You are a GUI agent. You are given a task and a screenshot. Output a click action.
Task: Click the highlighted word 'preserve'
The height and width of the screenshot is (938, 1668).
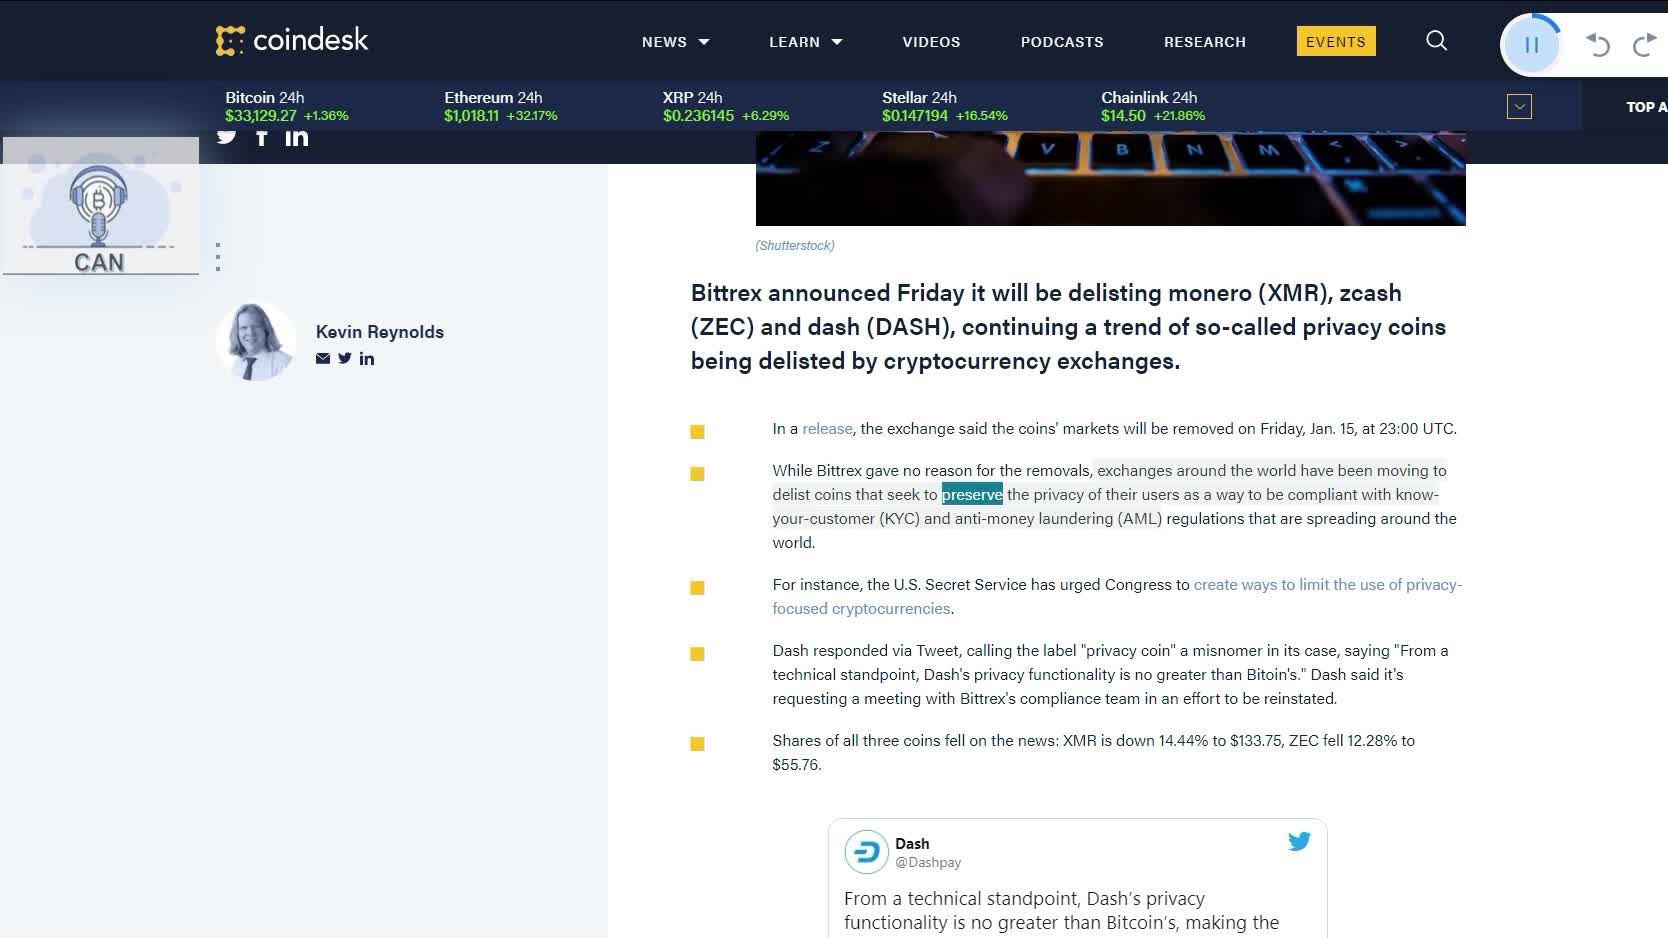pyautogui.click(x=972, y=494)
